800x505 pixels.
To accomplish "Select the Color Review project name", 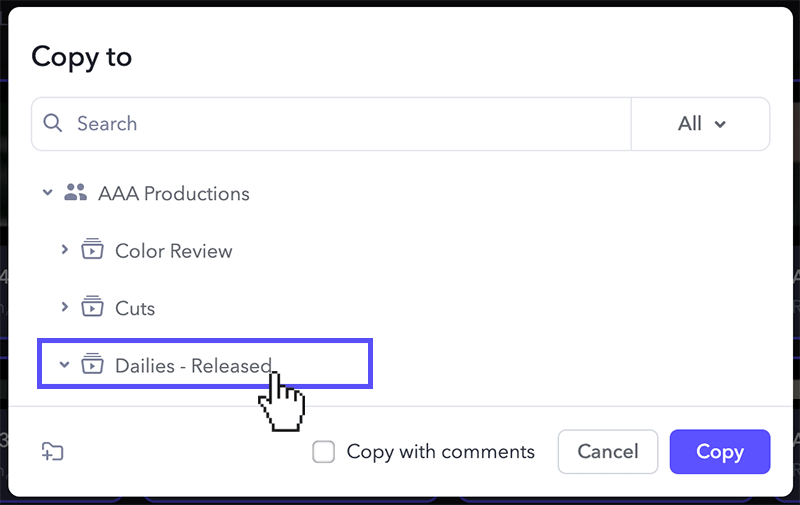I will tap(173, 251).
